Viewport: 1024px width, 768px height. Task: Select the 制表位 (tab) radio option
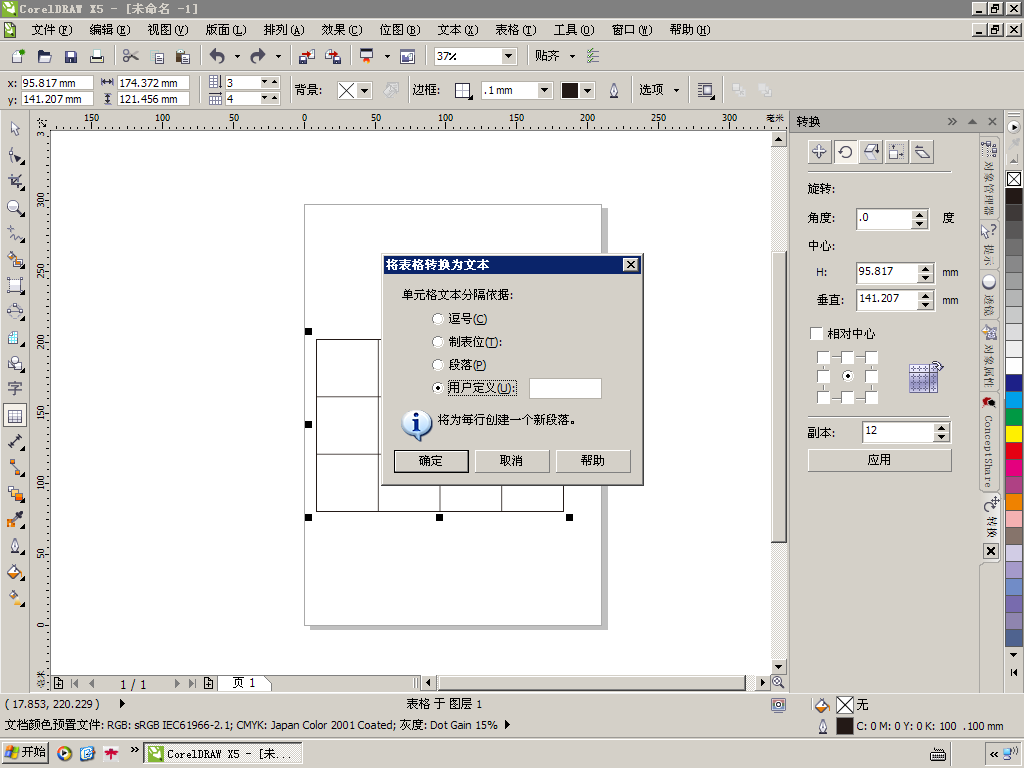[x=438, y=342]
